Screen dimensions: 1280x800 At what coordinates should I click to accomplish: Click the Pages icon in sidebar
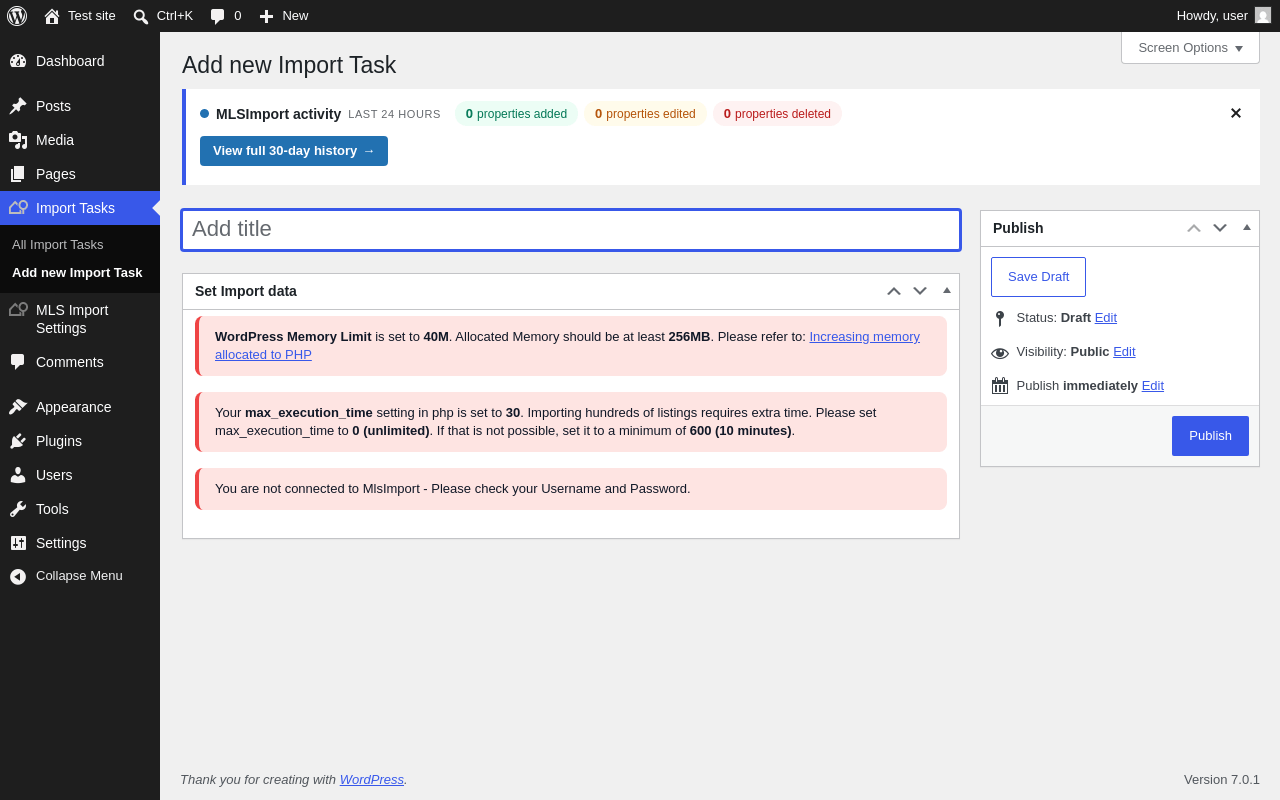tap(18, 174)
